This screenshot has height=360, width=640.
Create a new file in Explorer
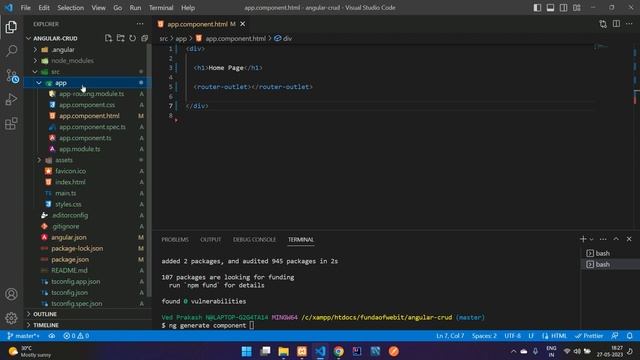click(108, 38)
